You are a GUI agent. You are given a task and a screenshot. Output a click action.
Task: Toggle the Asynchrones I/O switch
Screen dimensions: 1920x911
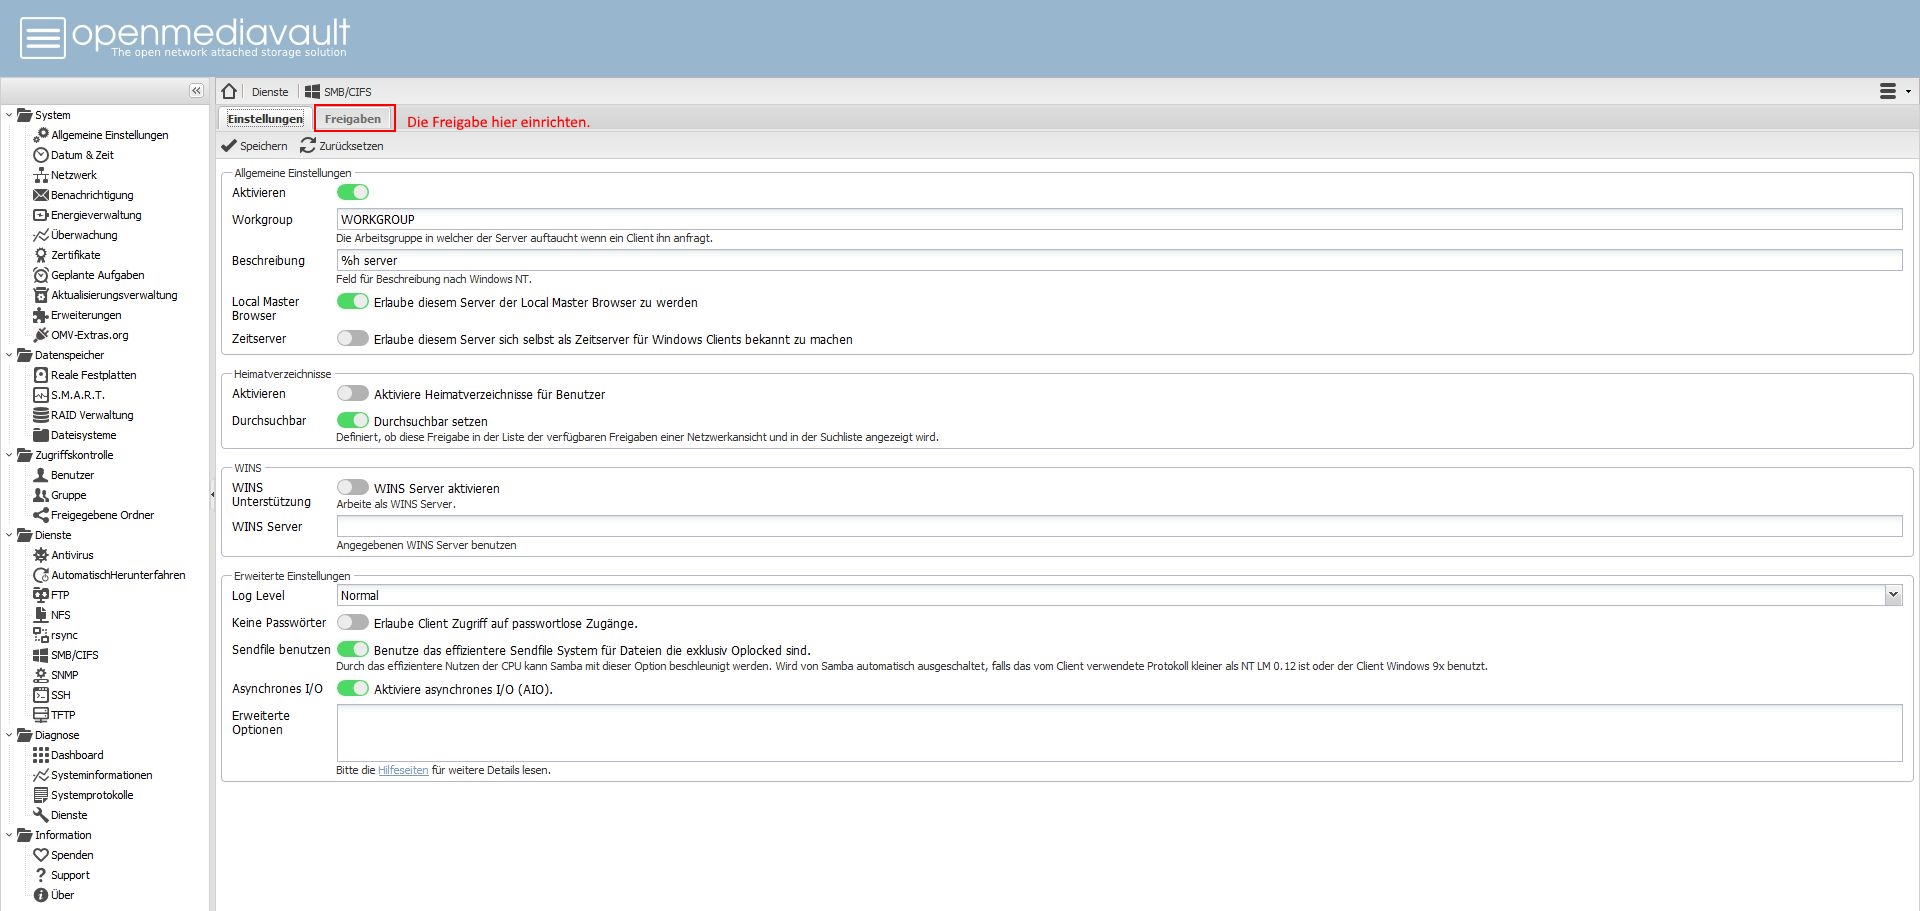click(353, 688)
